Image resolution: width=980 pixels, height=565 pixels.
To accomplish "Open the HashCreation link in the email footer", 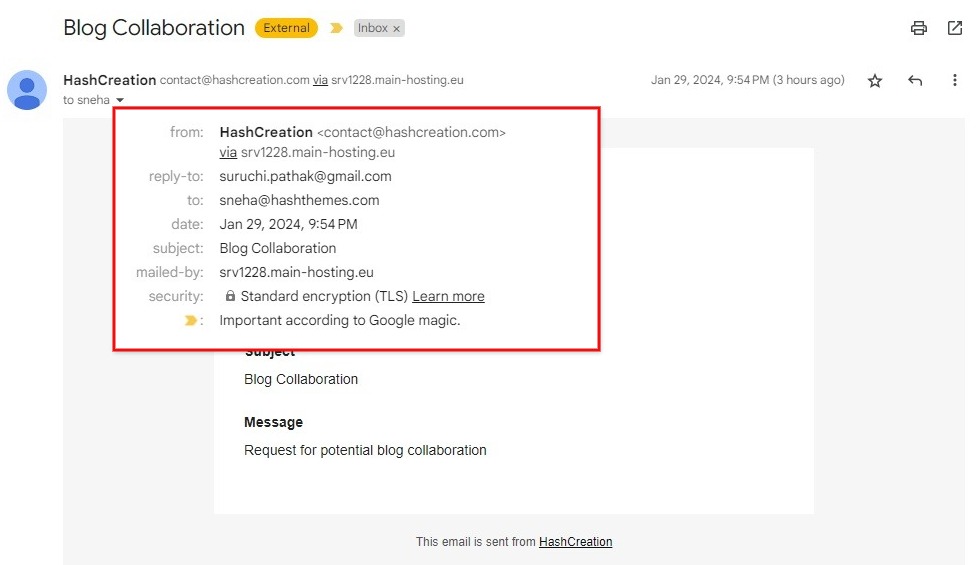I will point(576,542).
